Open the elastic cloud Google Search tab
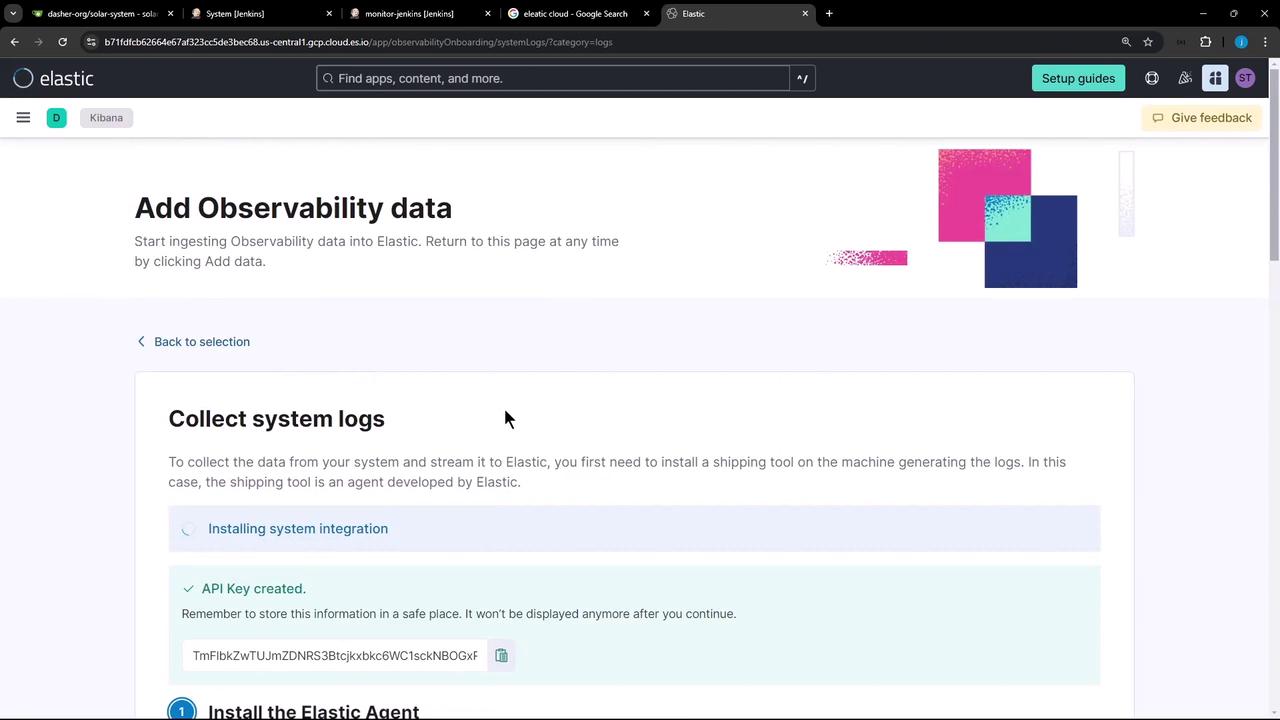The image size is (1280, 720). (575, 14)
